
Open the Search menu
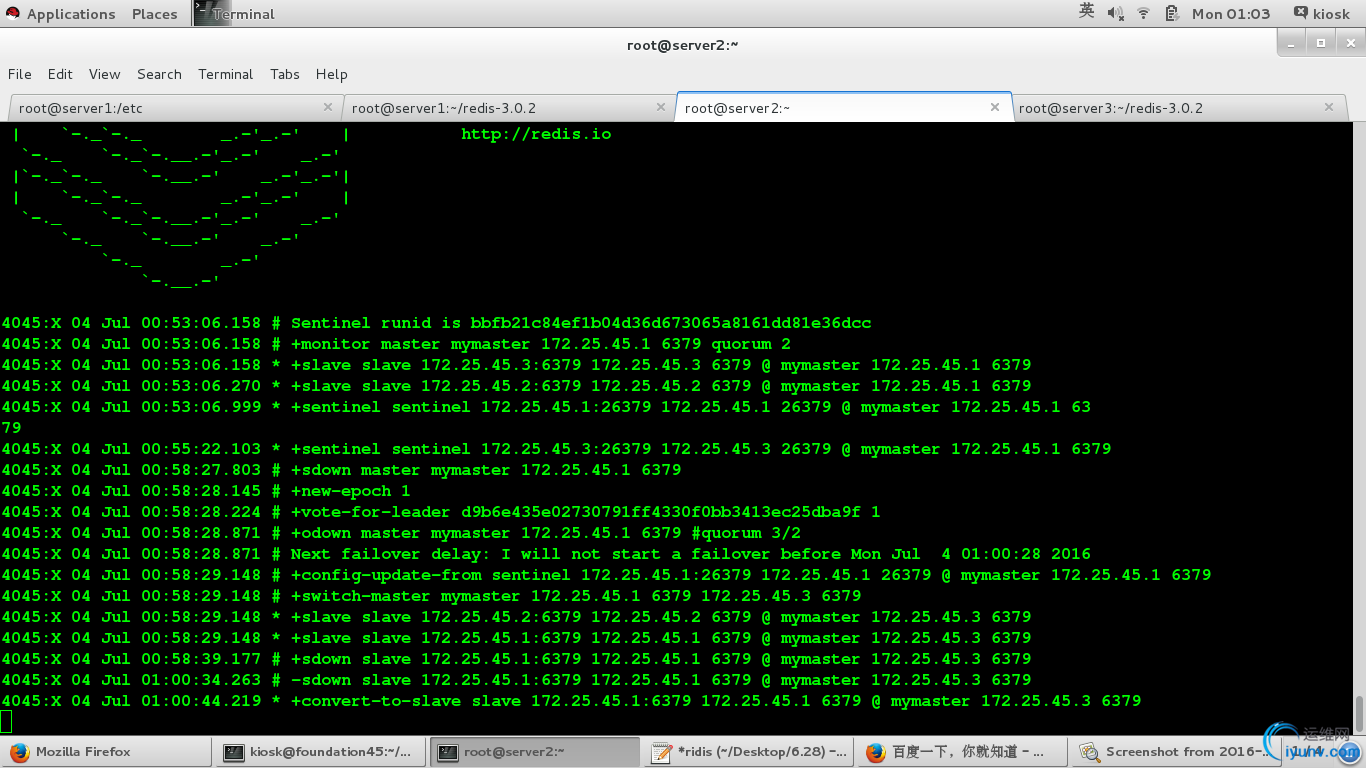[x=159, y=74]
